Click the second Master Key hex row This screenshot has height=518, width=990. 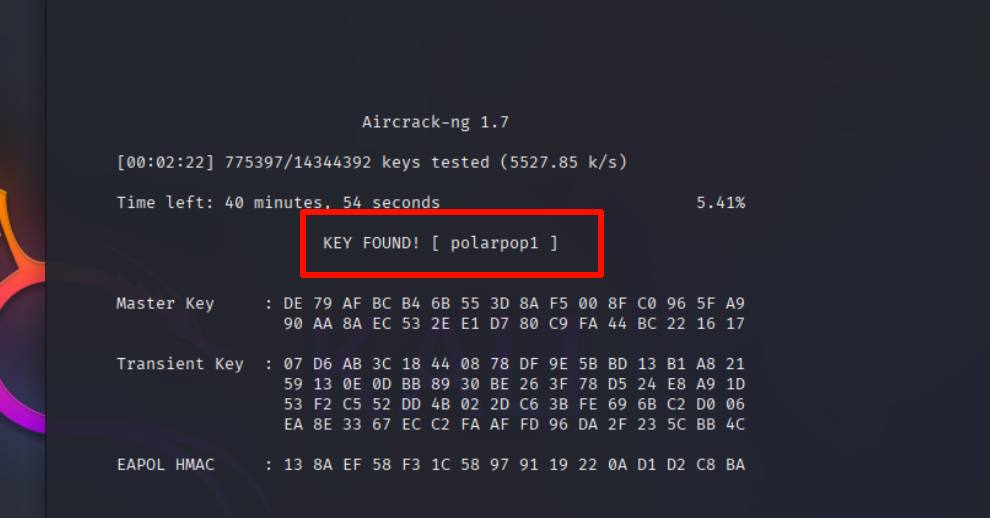pos(514,323)
